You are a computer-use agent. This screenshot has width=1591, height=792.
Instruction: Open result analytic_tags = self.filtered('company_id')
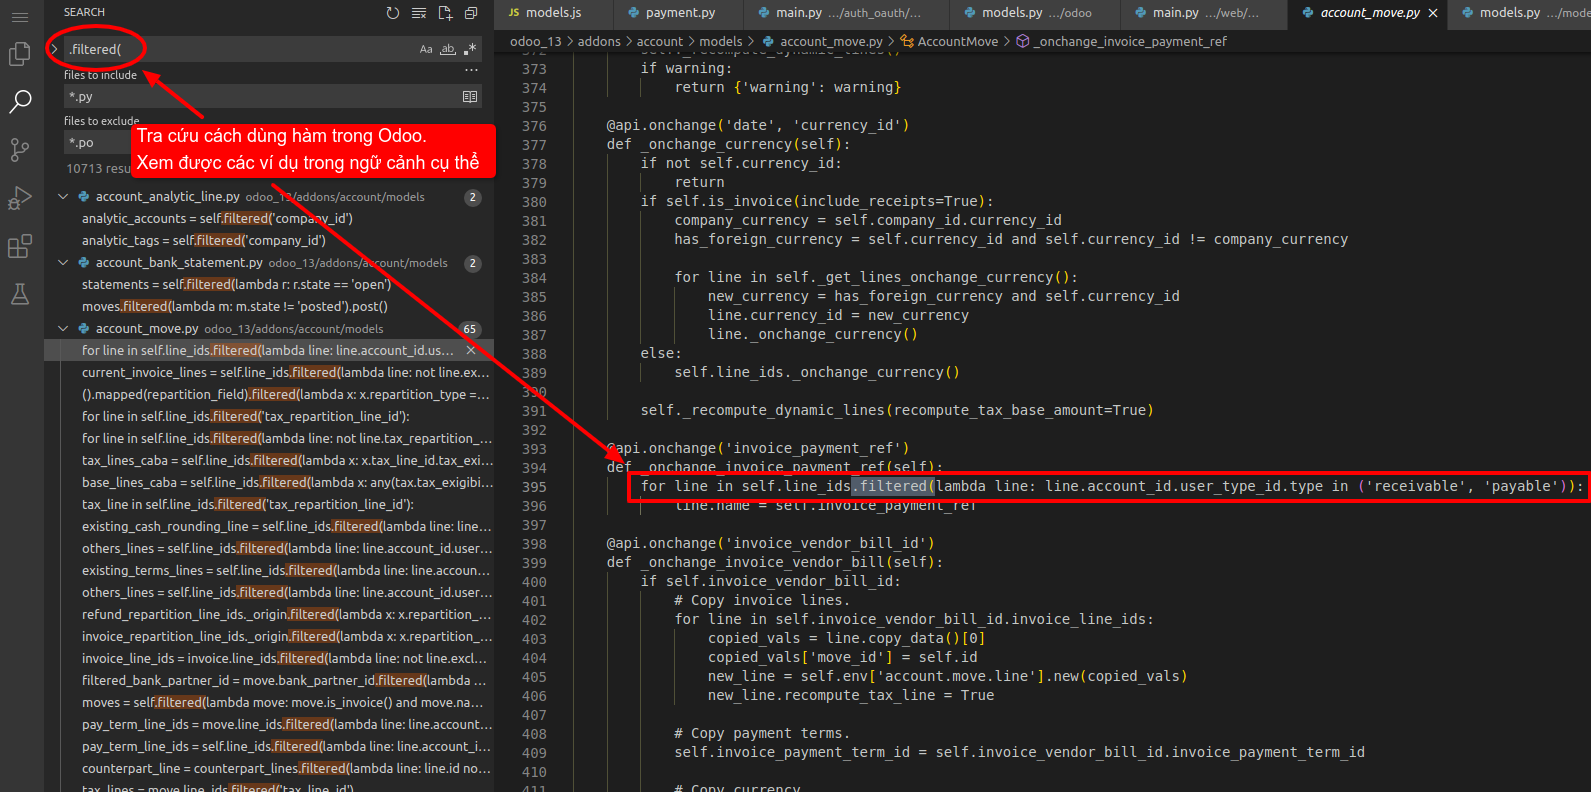204,241
